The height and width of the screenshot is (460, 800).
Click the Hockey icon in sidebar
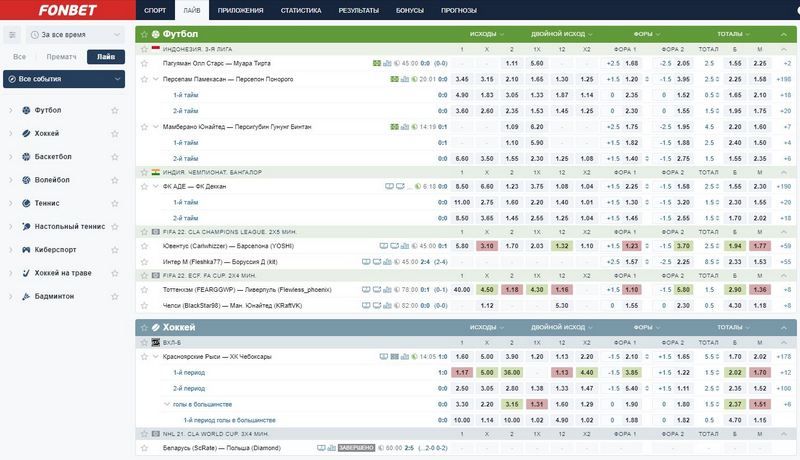(x=26, y=133)
